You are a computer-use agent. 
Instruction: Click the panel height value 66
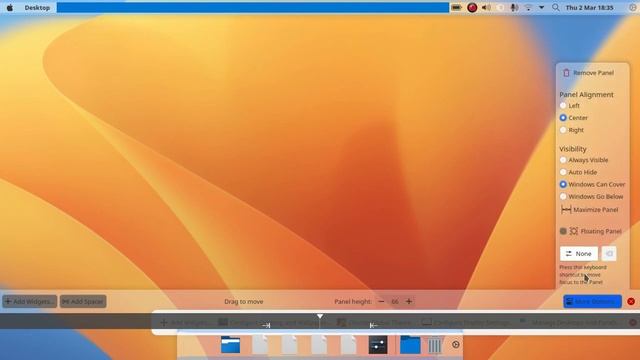click(395, 302)
